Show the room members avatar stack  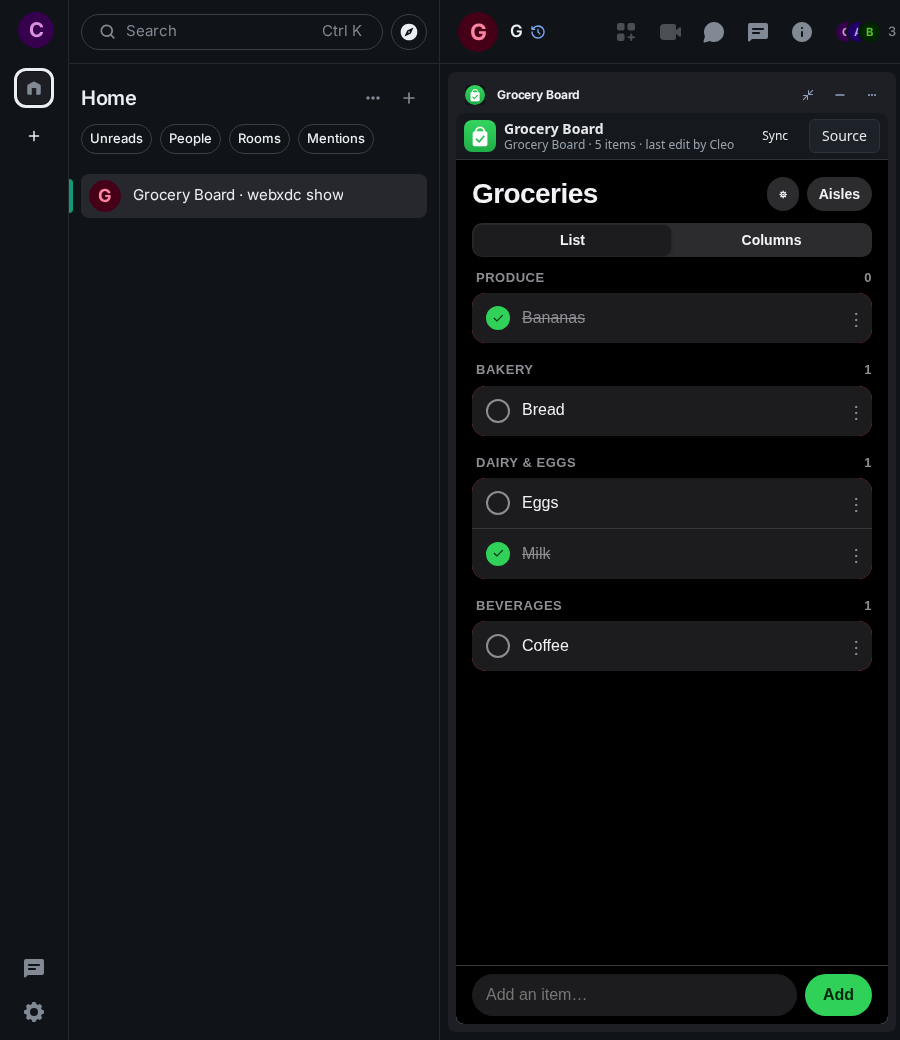(x=866, y=32)
